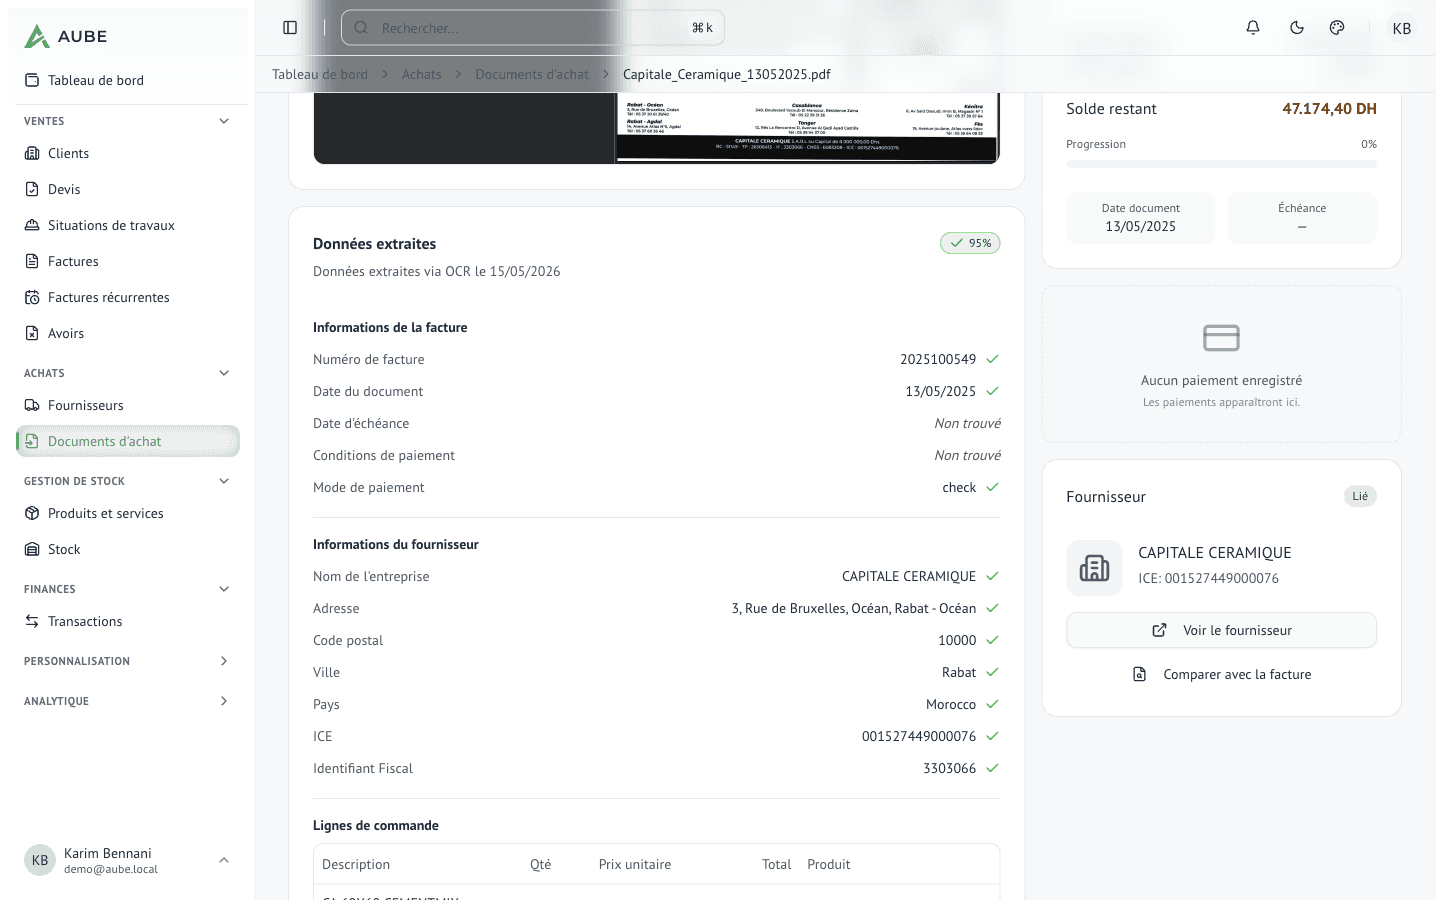Go to Tableau de bord breadcrumb
This screenshot has width=1440, height=900.
pos(320,74)
